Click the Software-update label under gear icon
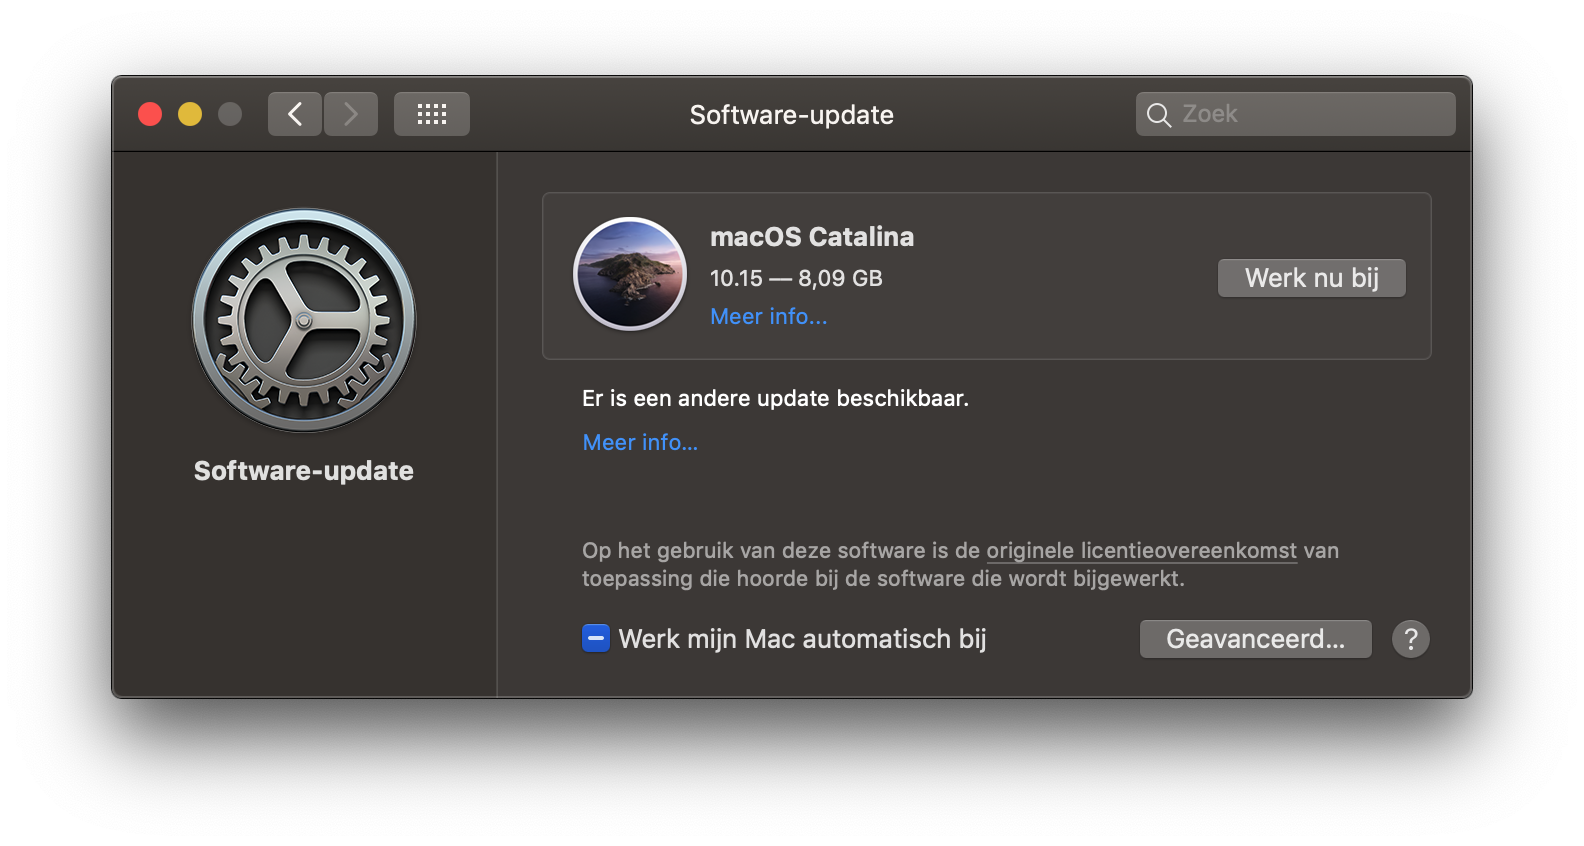 pyautogui.click(x=304, y=471)
